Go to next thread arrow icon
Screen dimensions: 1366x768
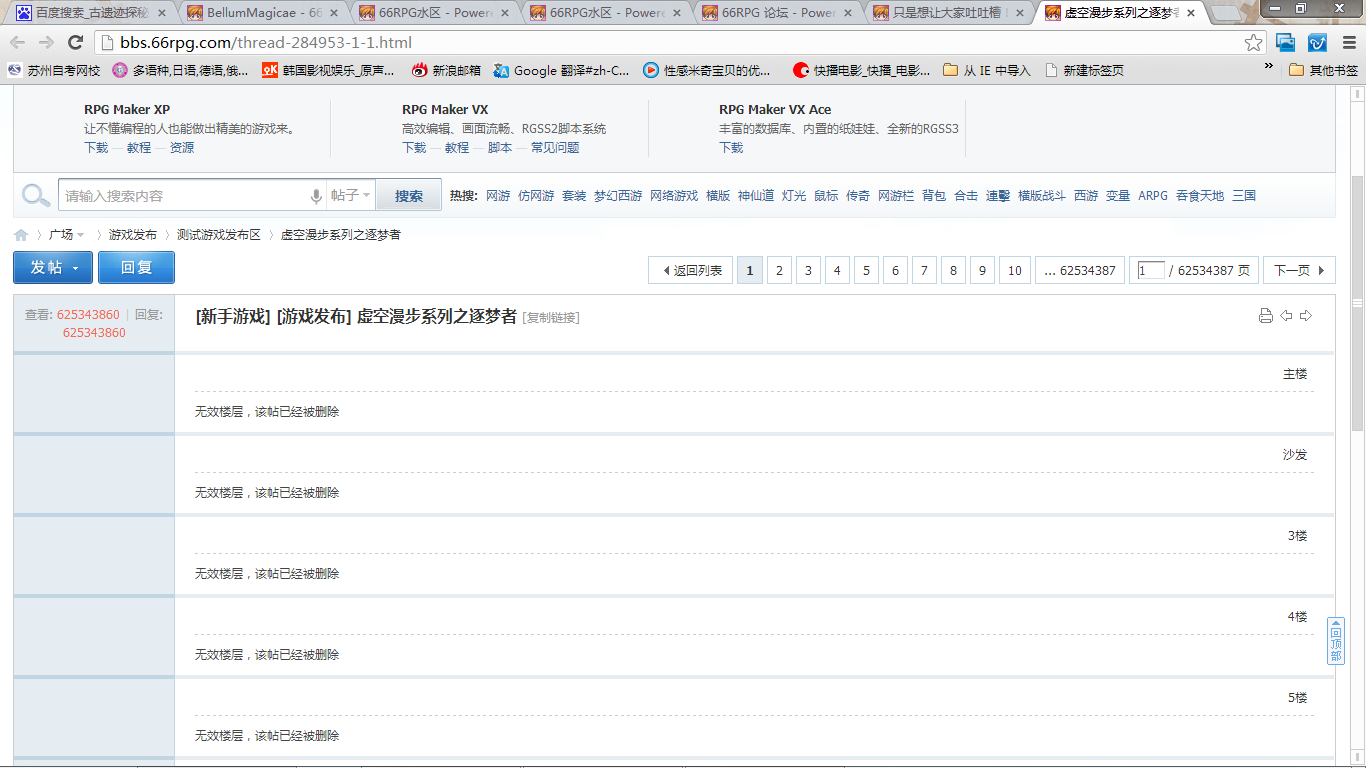1306,316
